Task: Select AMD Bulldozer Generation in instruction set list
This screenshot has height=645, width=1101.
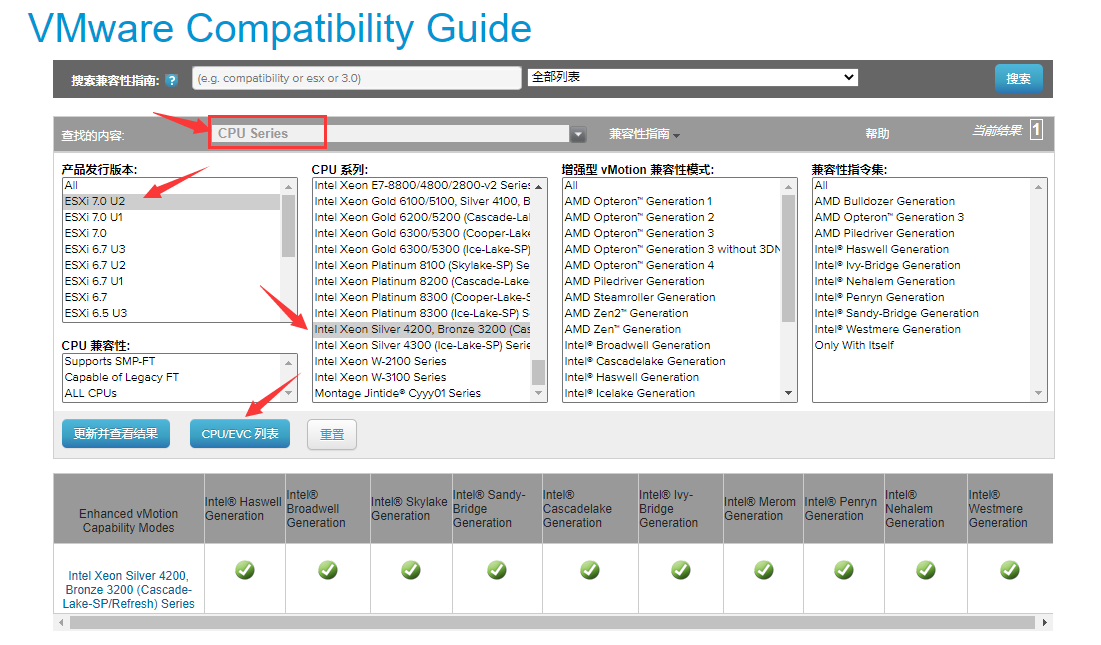Action: point(922,201)
